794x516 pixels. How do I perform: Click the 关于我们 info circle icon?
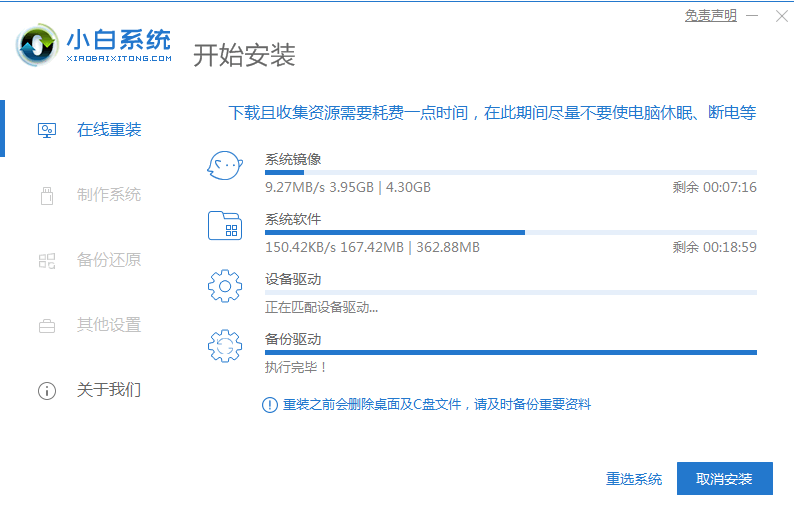47,390
